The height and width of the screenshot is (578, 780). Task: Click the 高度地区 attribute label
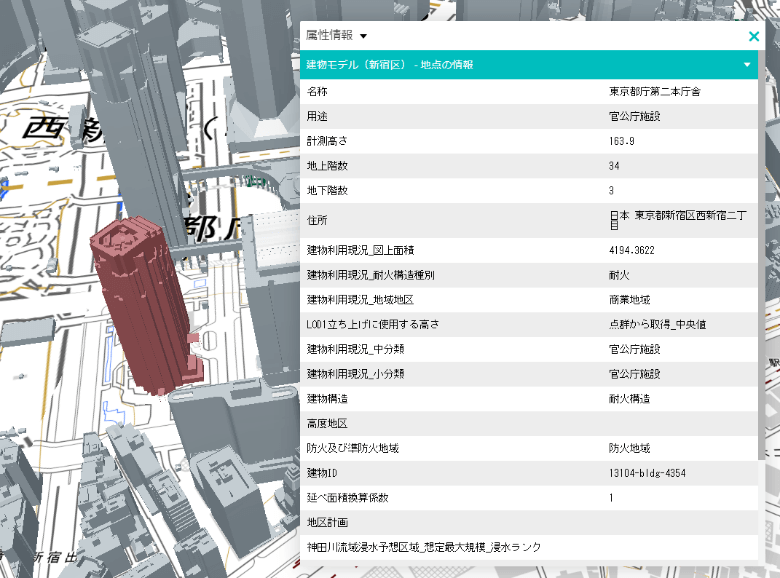(327, 423)
